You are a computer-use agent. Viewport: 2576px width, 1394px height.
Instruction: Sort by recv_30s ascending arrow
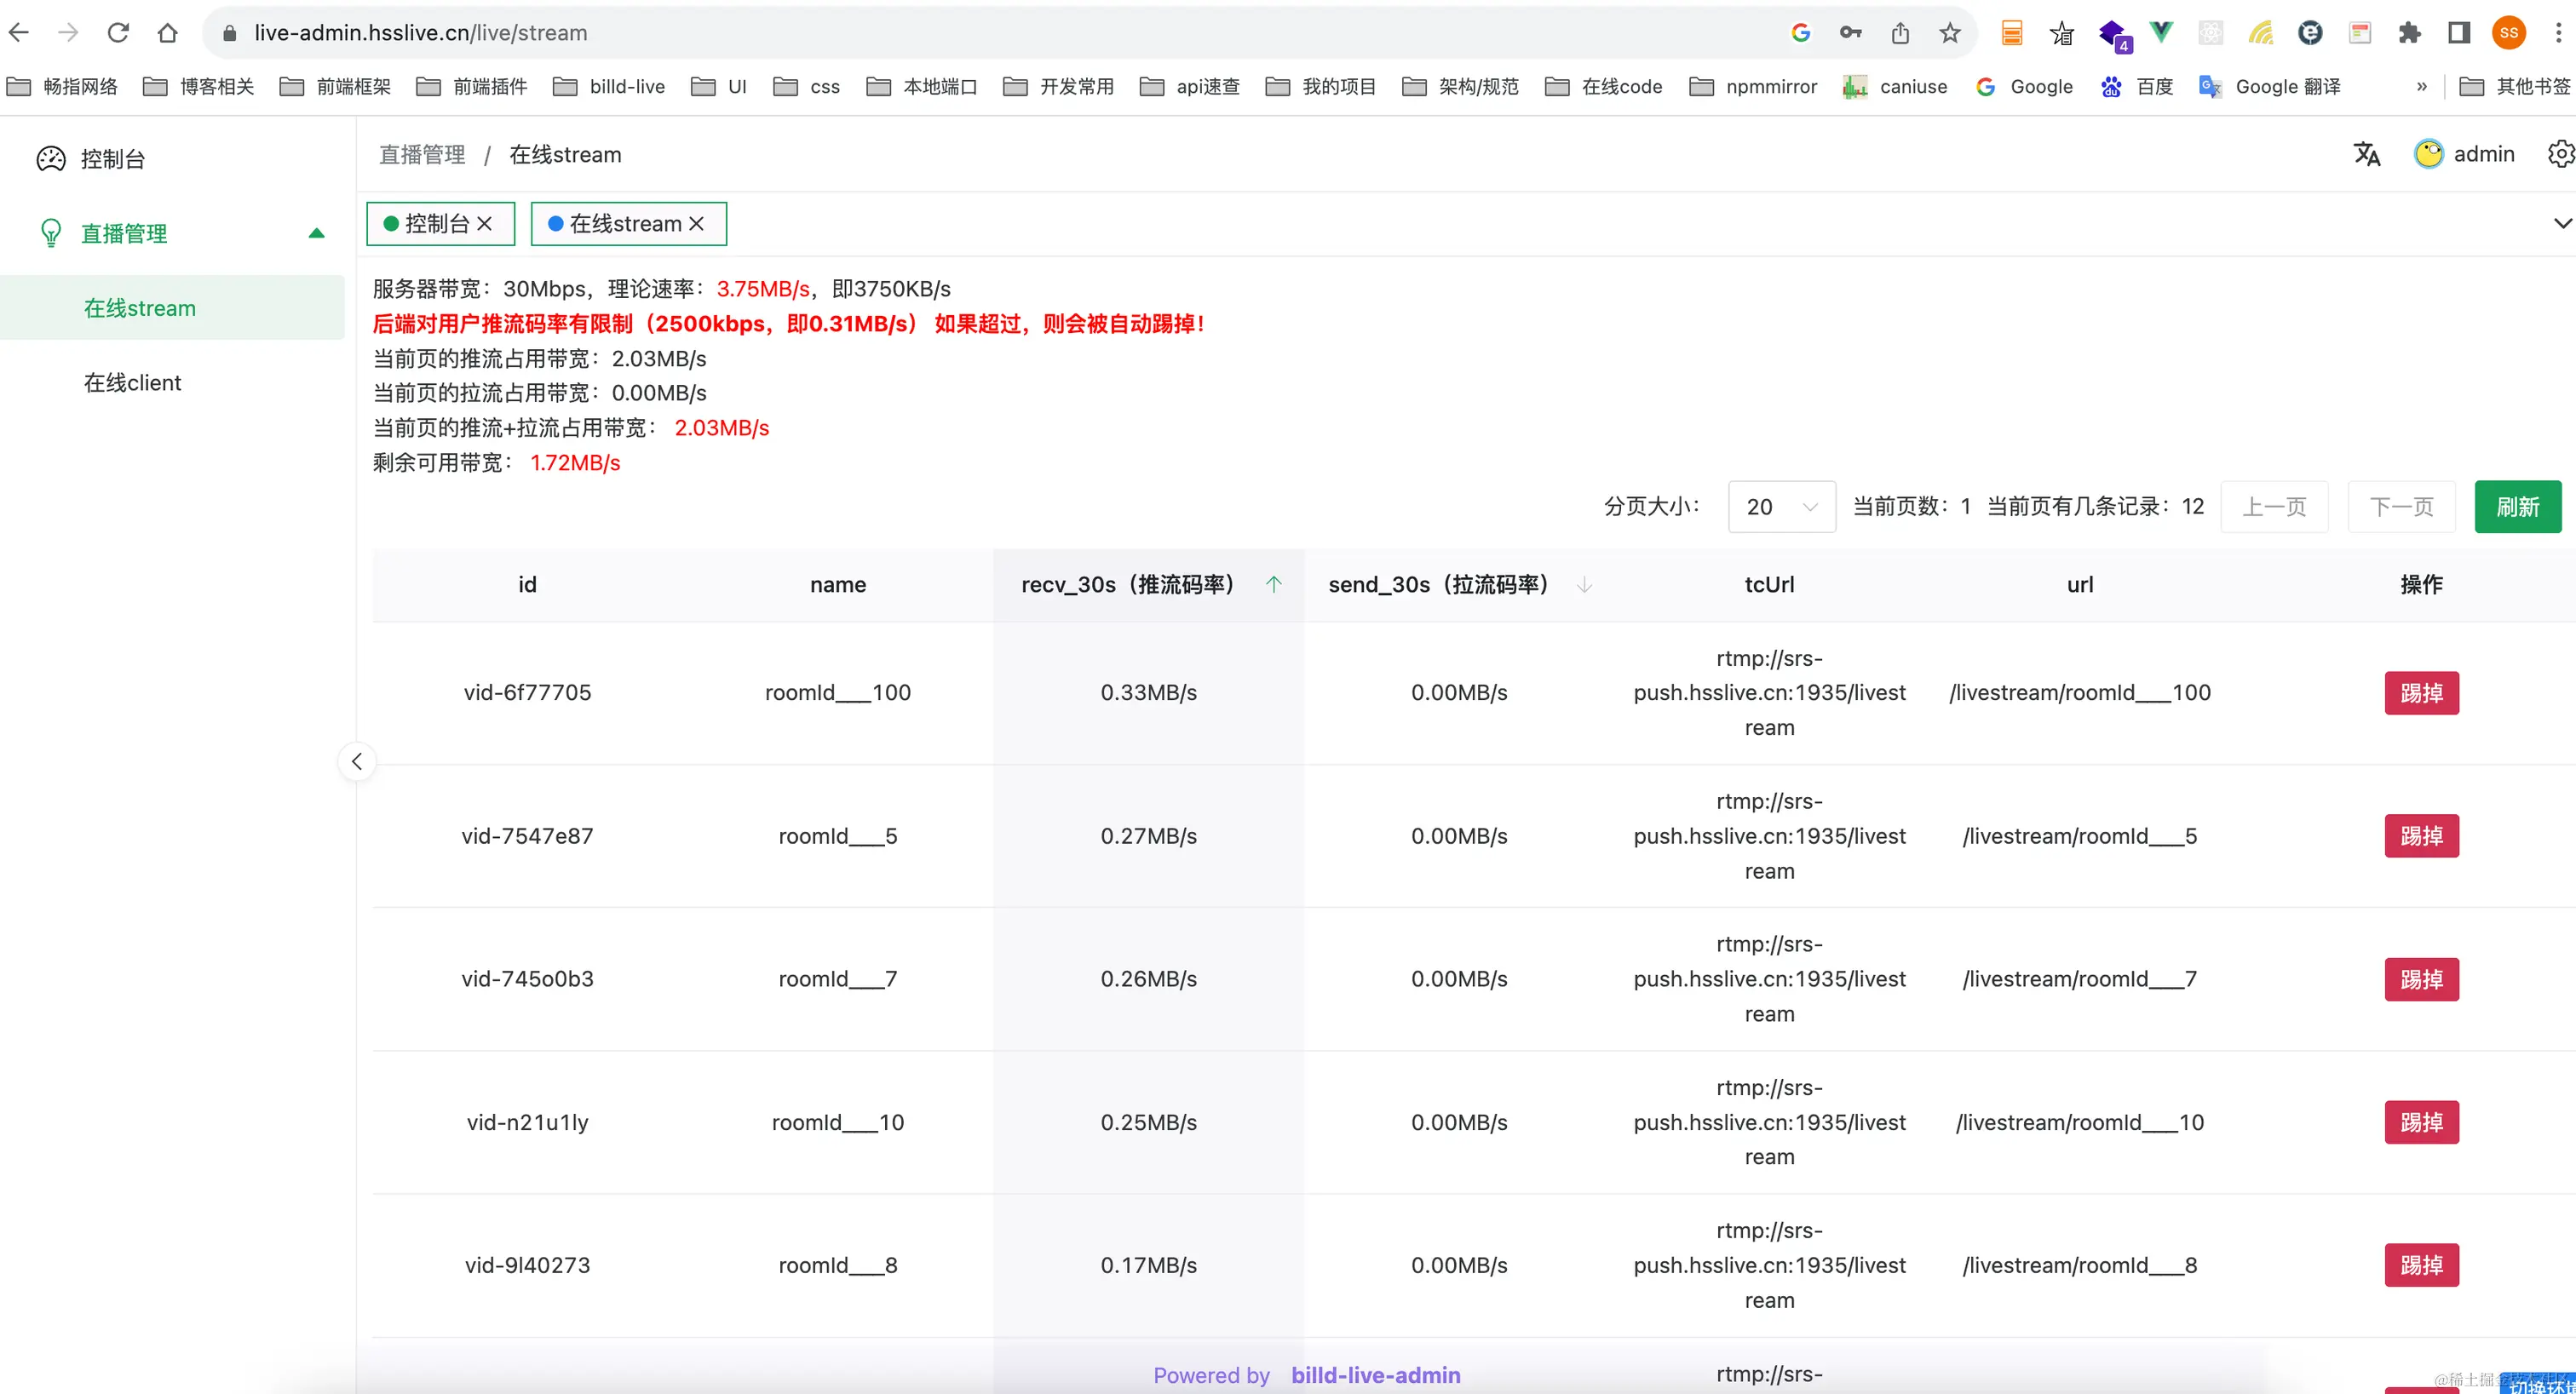pos(1274,585)
